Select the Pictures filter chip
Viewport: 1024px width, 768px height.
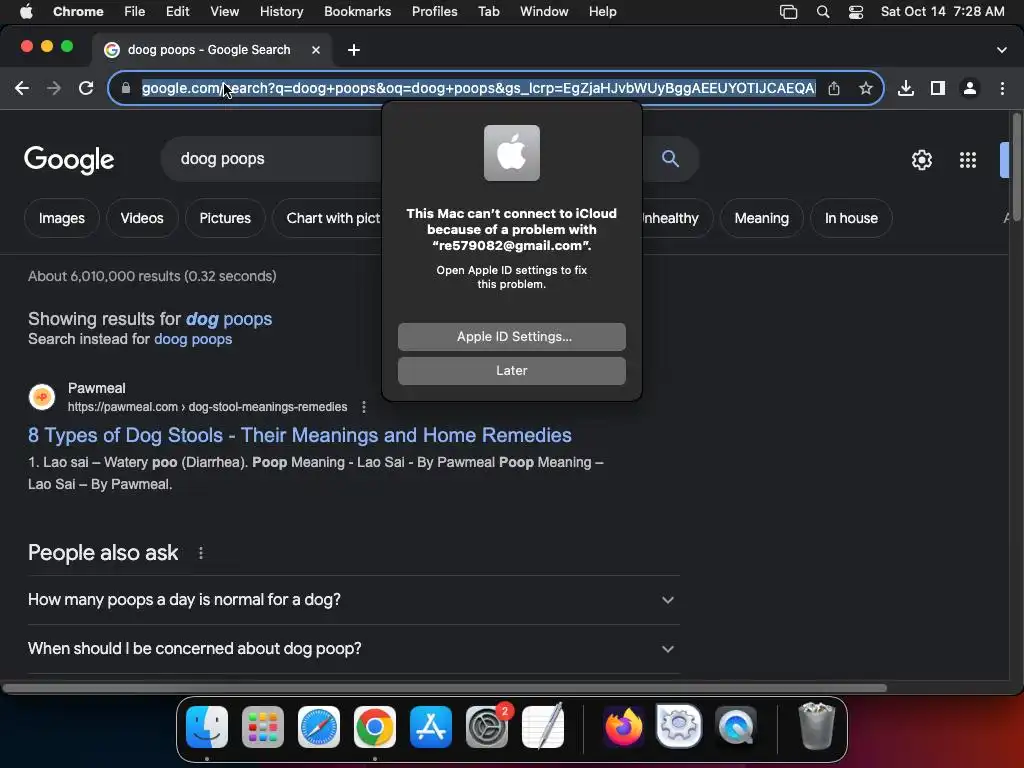tap(225, 218)
